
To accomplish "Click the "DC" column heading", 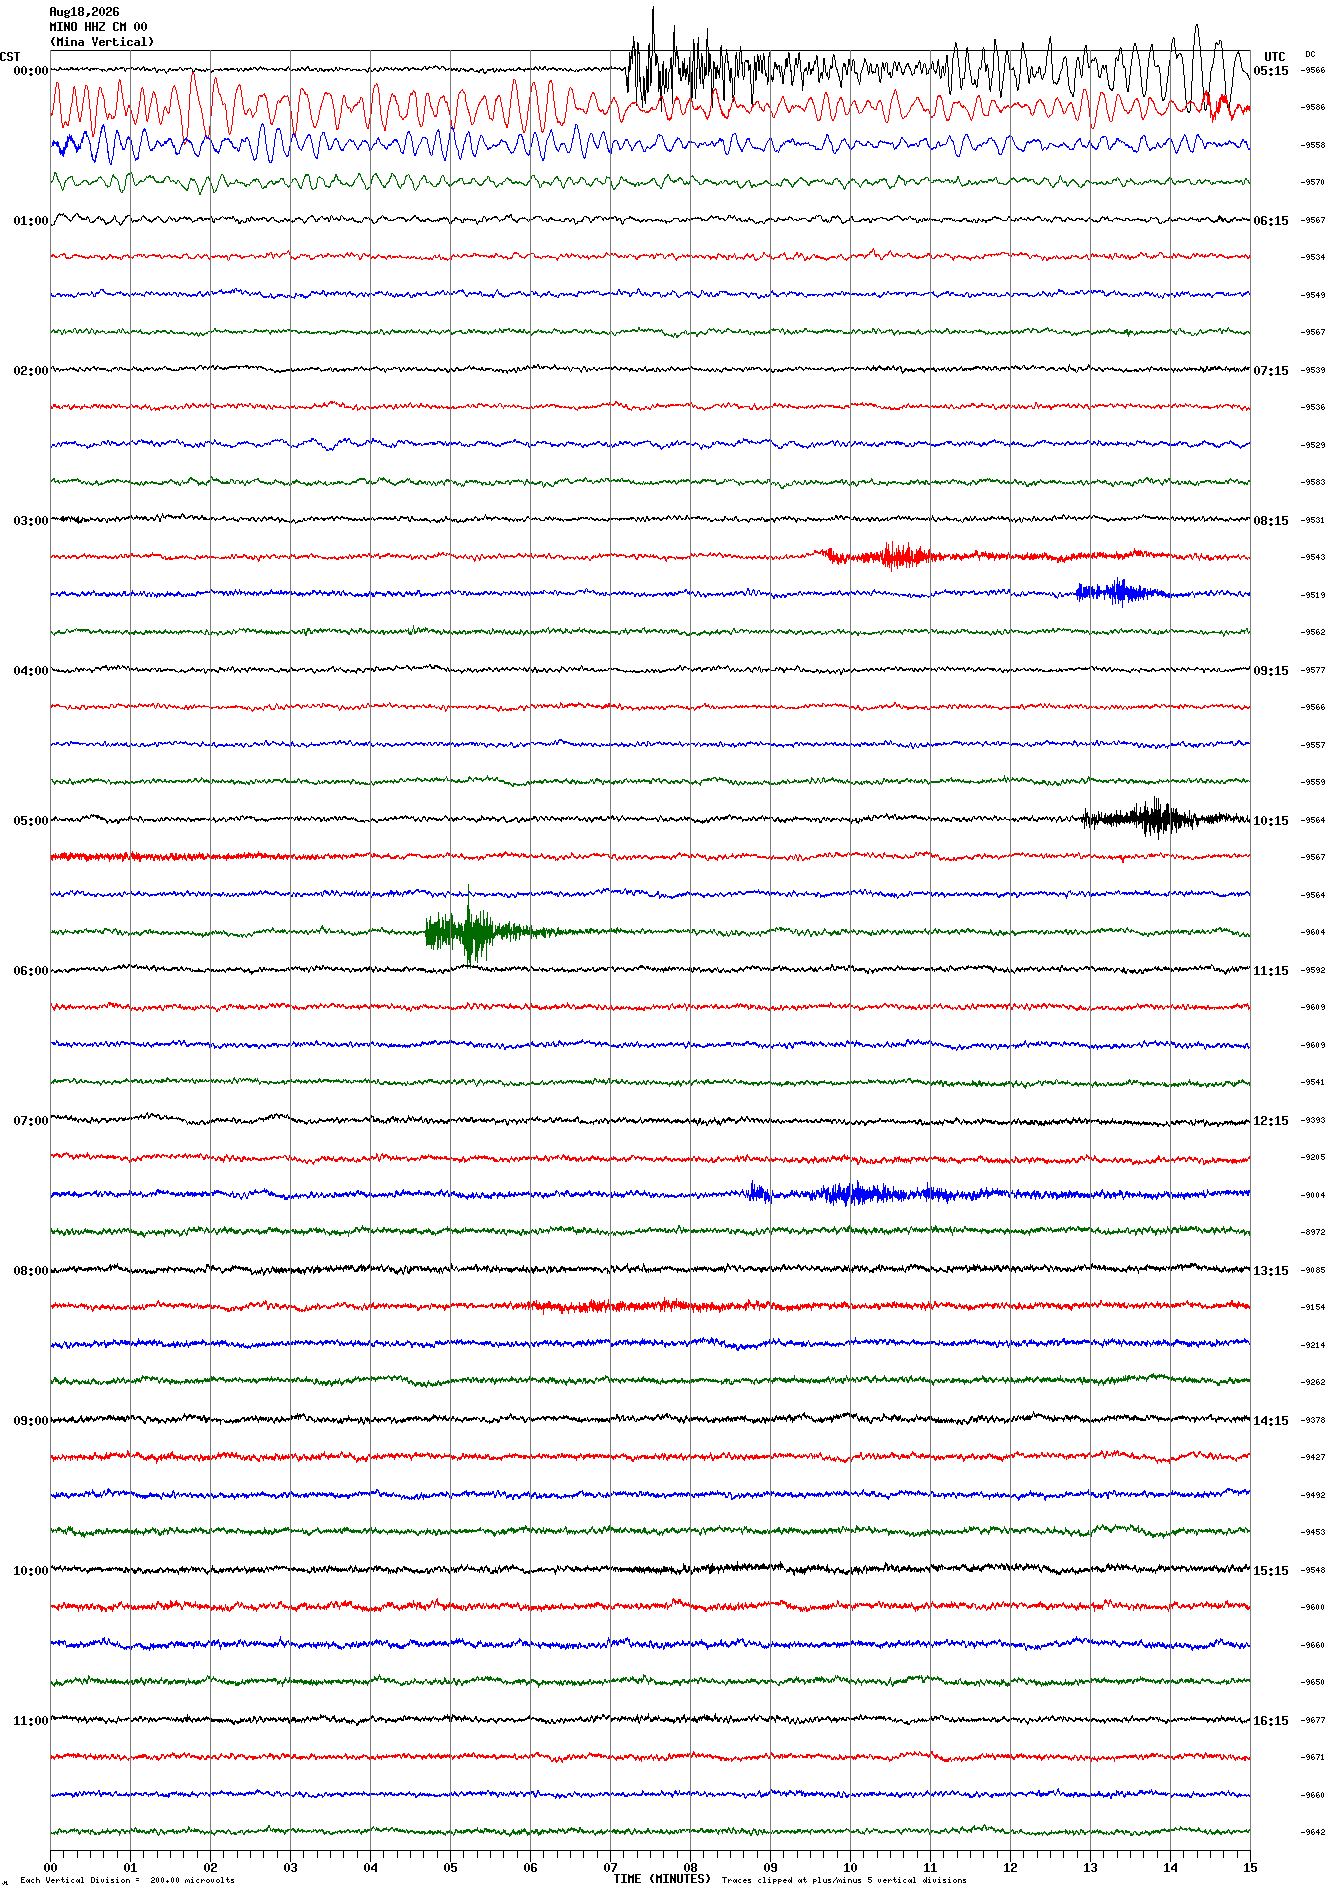I will click(x=1310, y=55).
